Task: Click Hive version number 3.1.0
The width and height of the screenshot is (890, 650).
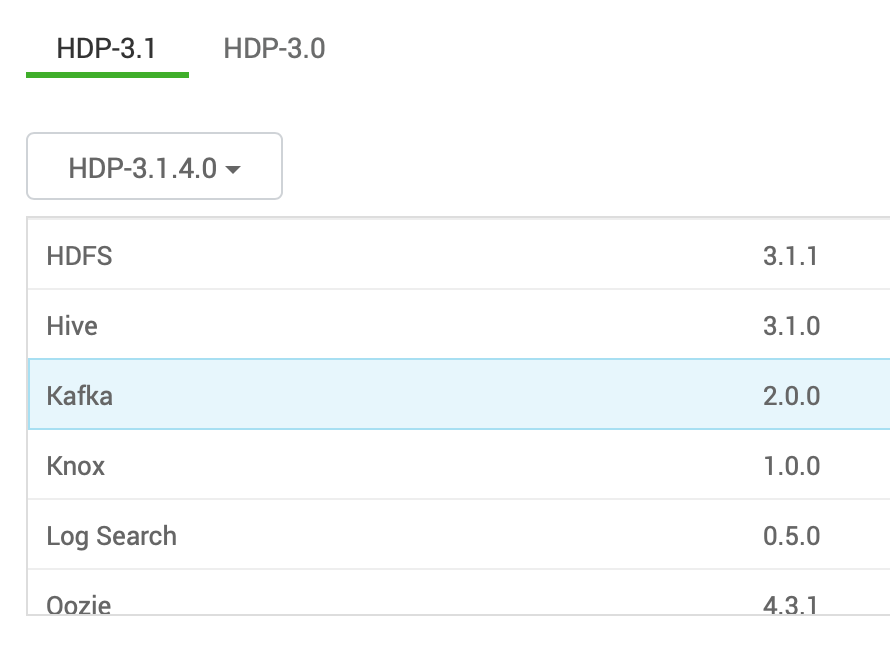Action: [791, 326]
